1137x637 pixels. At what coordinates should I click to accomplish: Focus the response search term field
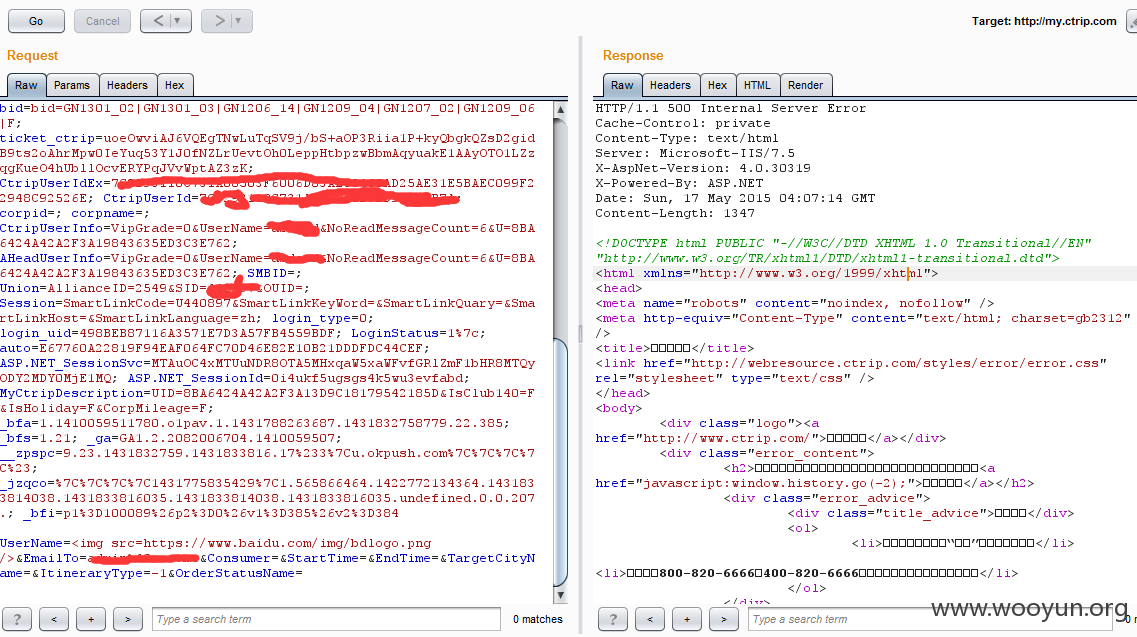coord(930,619)
